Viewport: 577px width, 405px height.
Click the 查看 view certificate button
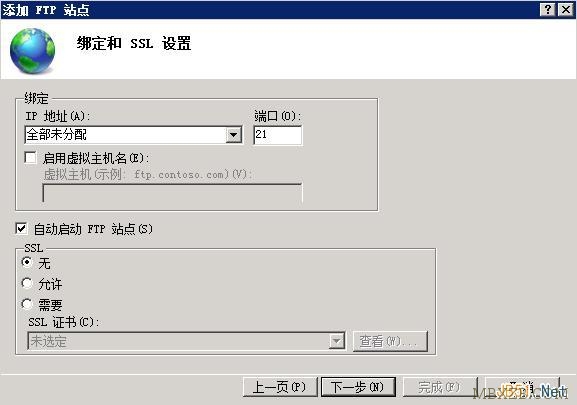390,341
